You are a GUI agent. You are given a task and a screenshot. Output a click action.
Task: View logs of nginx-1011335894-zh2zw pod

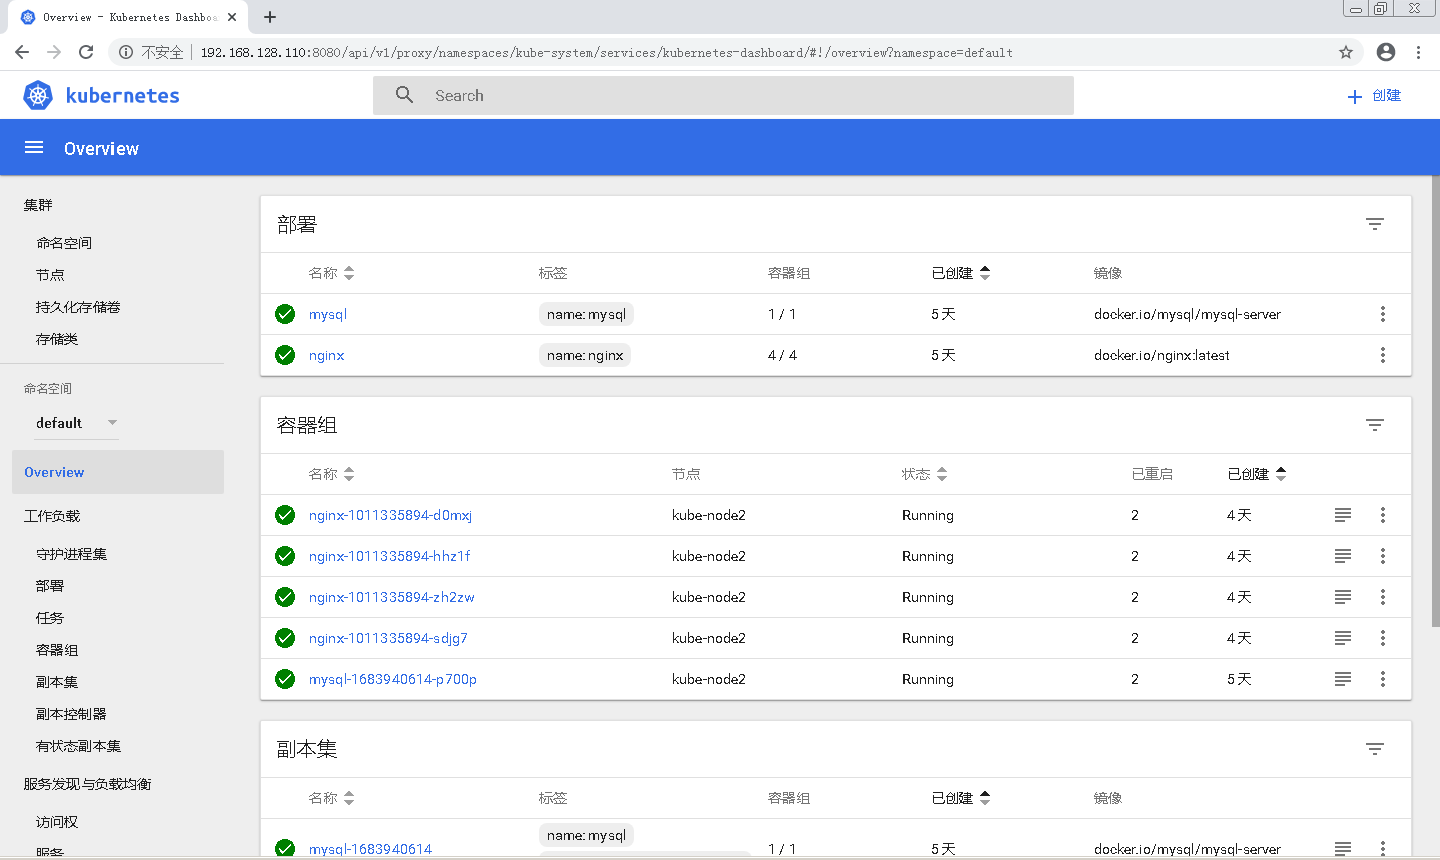1343,597
